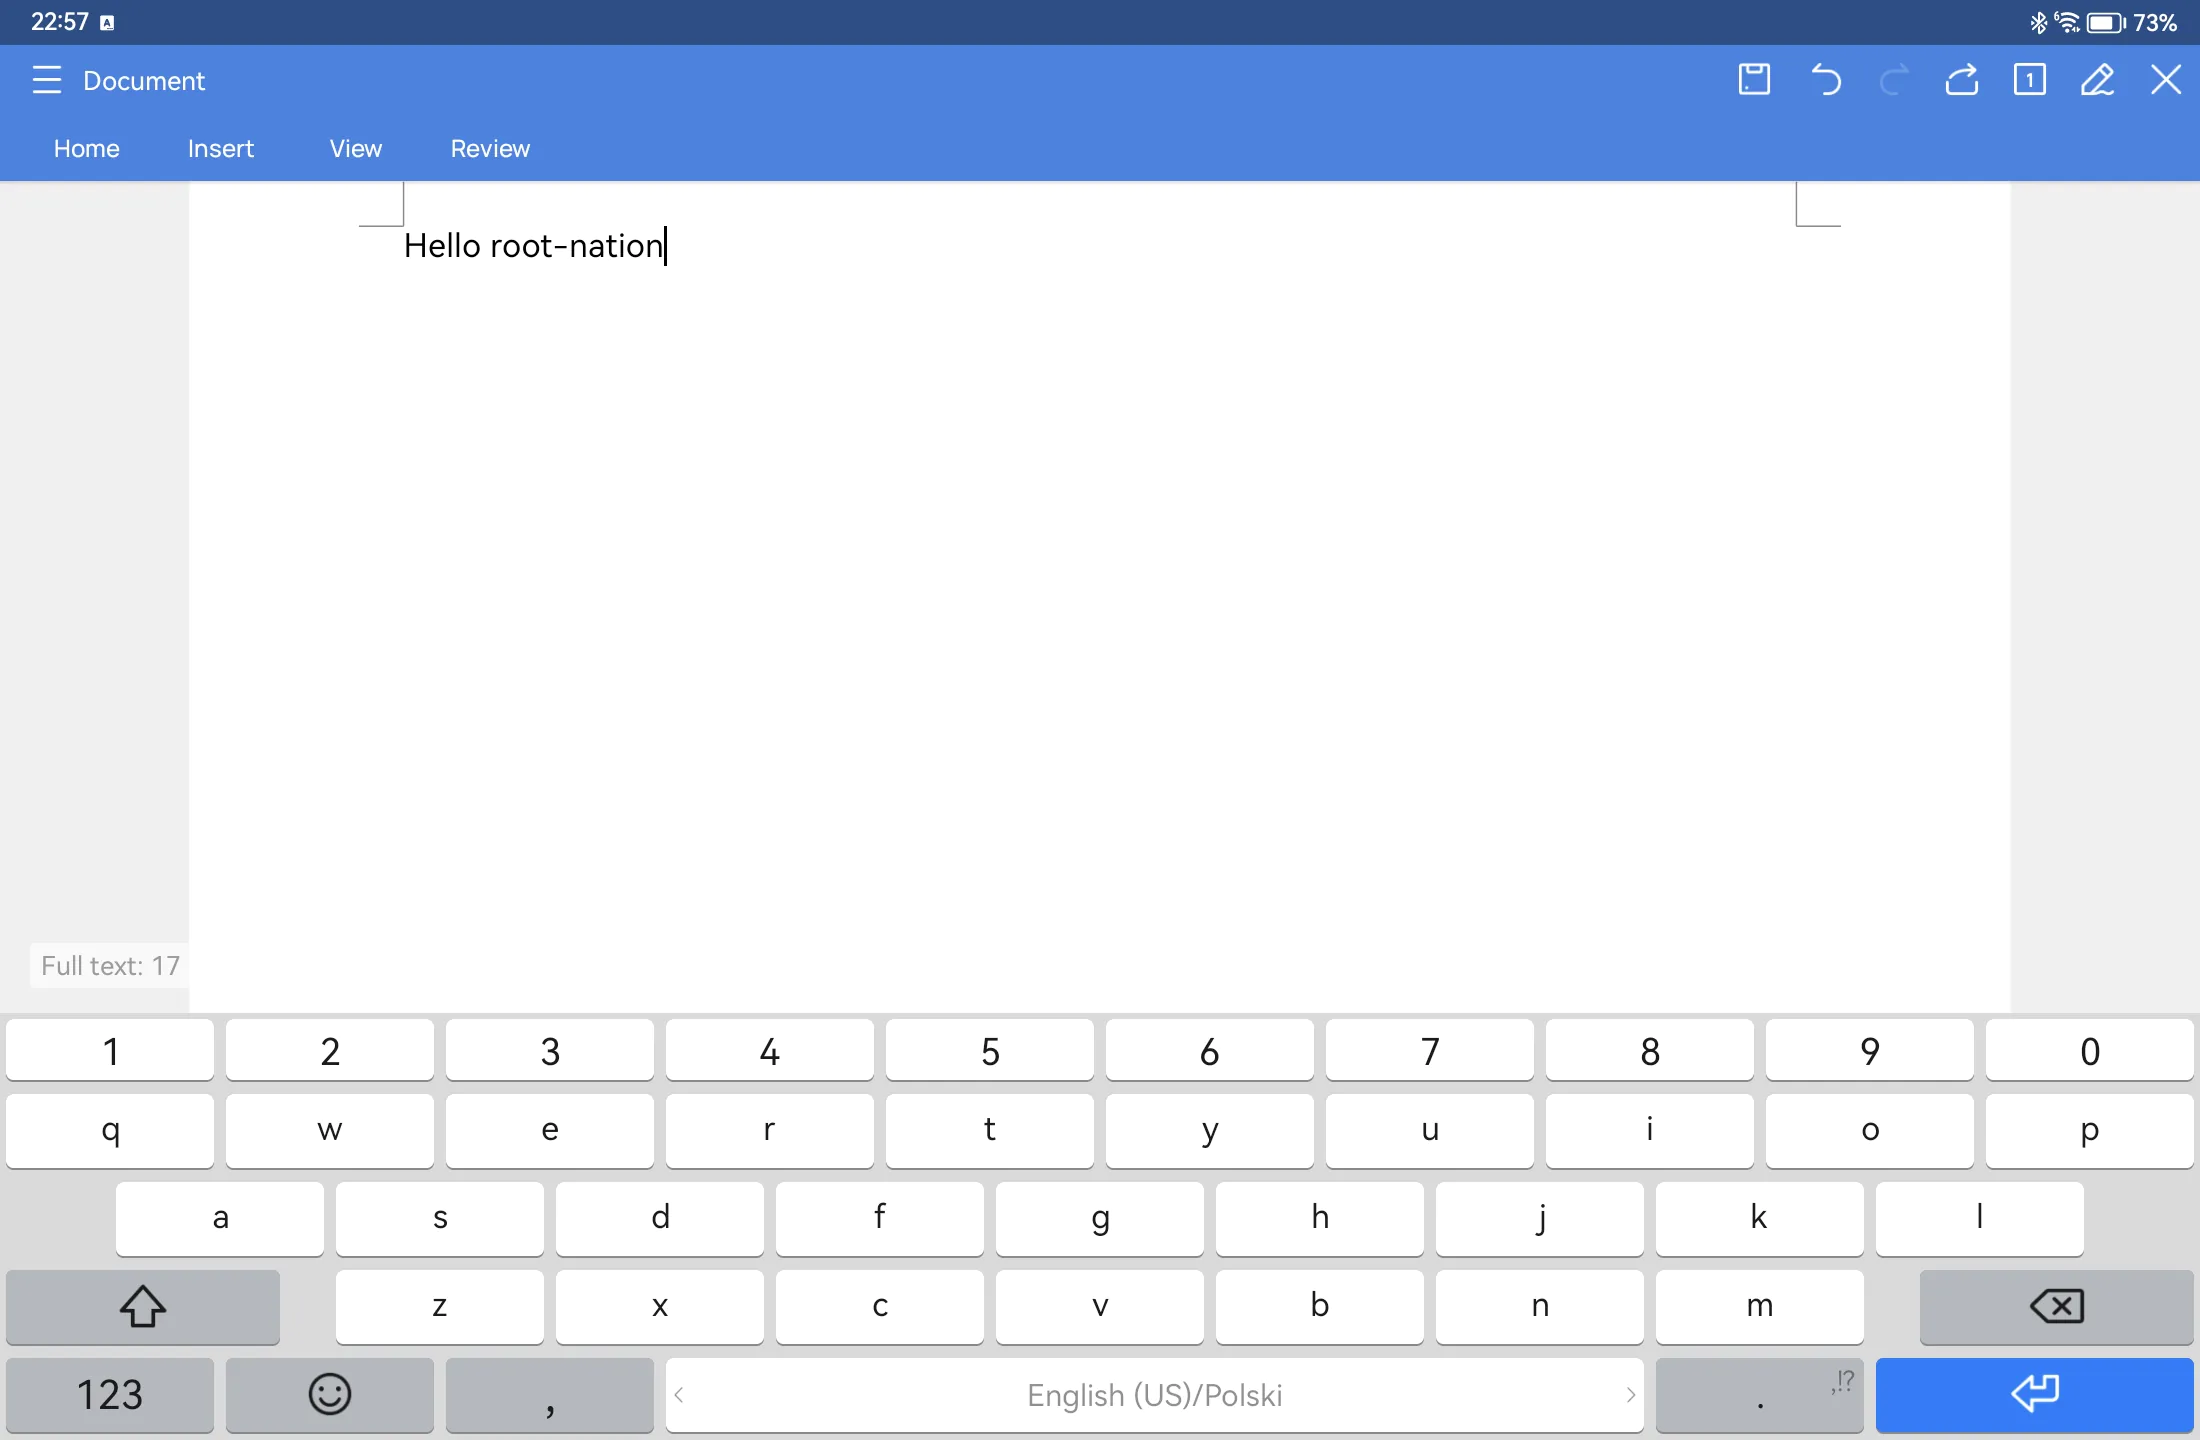Tap the backspace key
The height and width of the screenshot is (1440, 2200).
coord(2056,1306)
